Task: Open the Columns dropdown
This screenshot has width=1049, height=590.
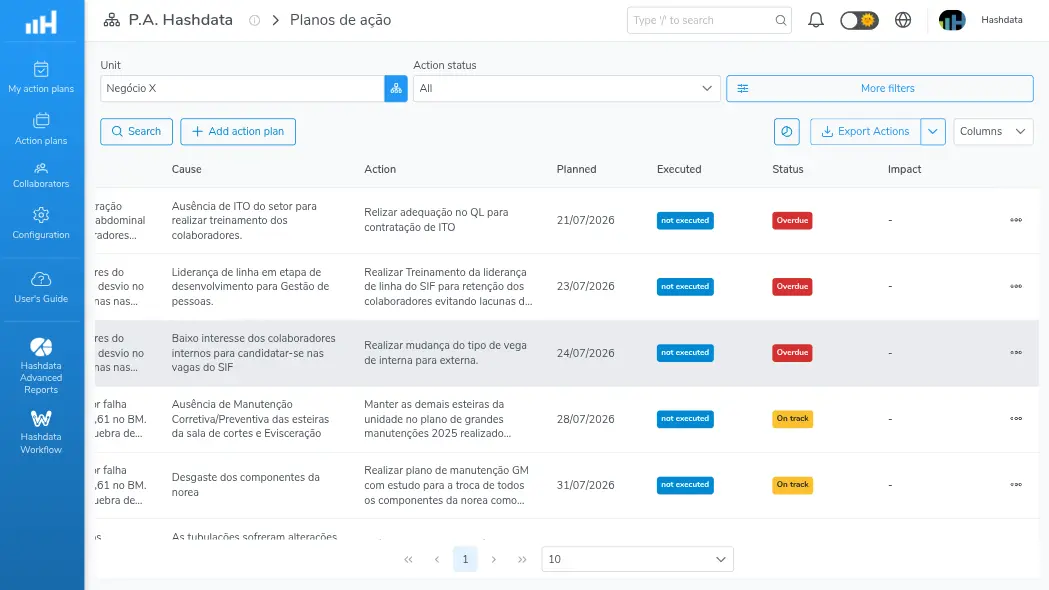Action: pyautogui.click(x=993, y=132)
